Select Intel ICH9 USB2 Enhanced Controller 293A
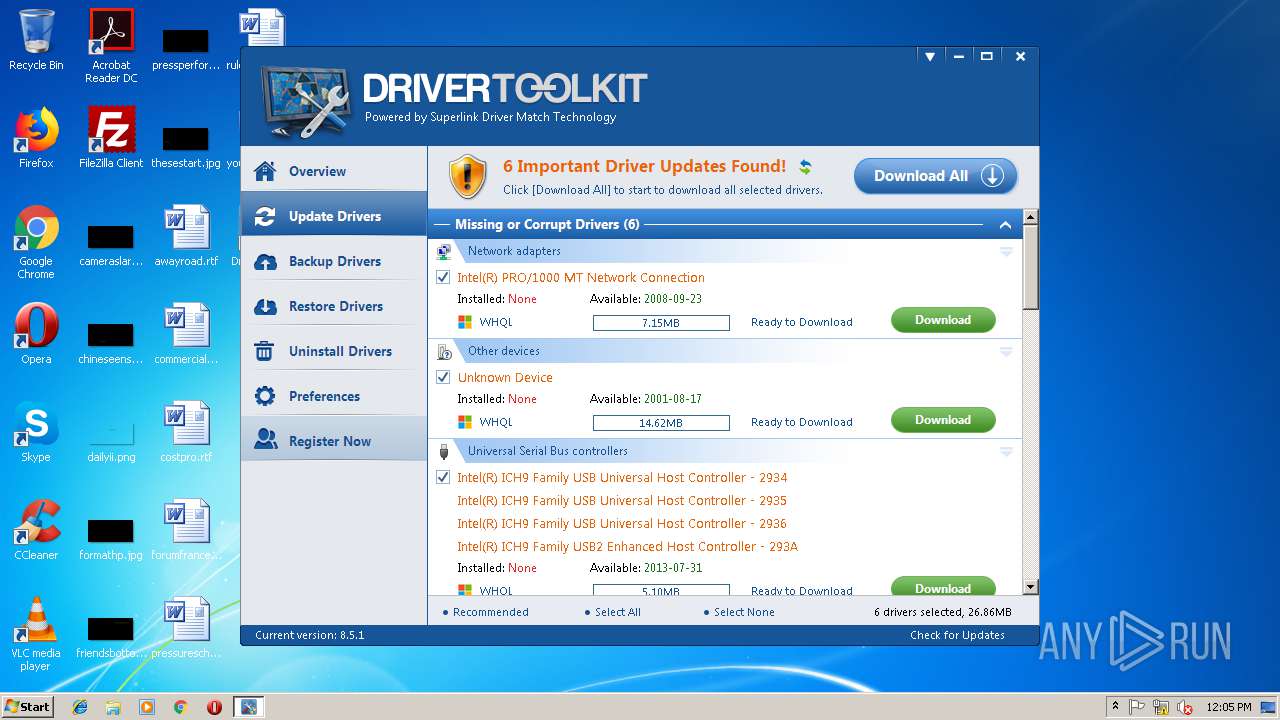The height and width of the screenshot is (720, 1280). [x=627, y=546]
